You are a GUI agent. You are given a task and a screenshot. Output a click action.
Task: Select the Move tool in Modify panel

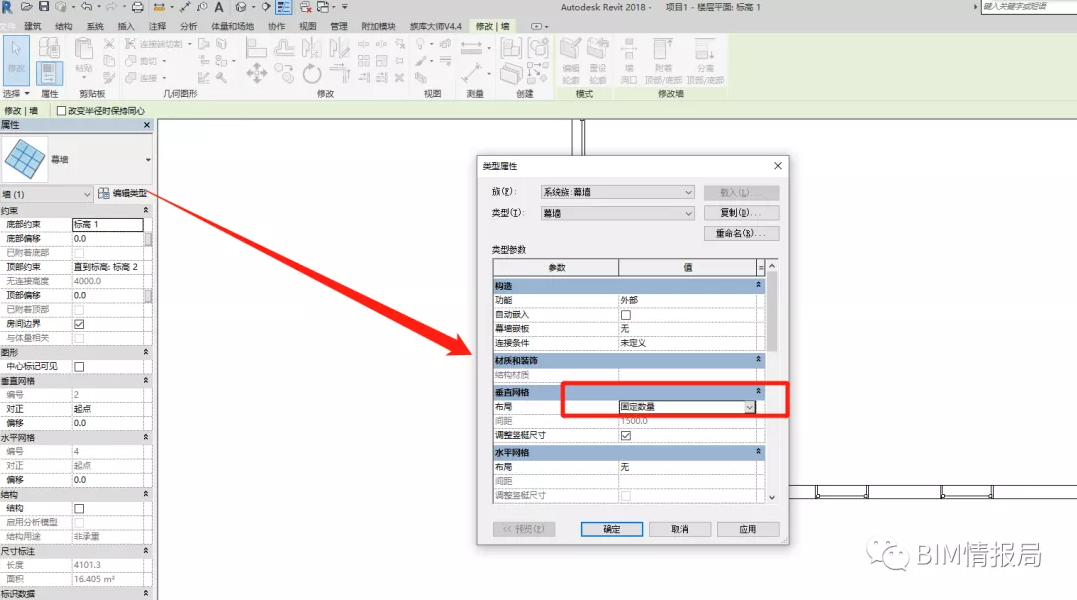pos(257,73)
